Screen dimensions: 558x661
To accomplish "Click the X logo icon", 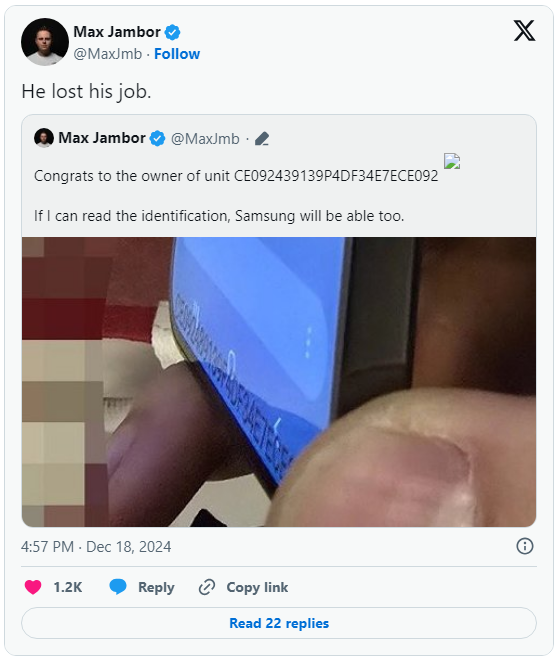I will pos(524,31).
